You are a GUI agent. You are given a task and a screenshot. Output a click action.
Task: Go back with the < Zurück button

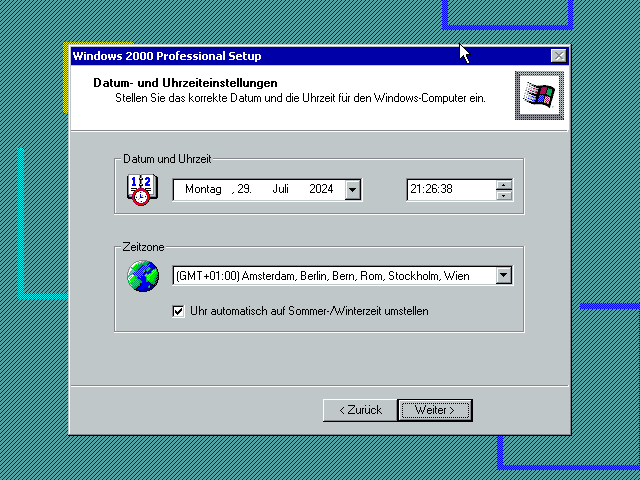click(x=360, y=410)
